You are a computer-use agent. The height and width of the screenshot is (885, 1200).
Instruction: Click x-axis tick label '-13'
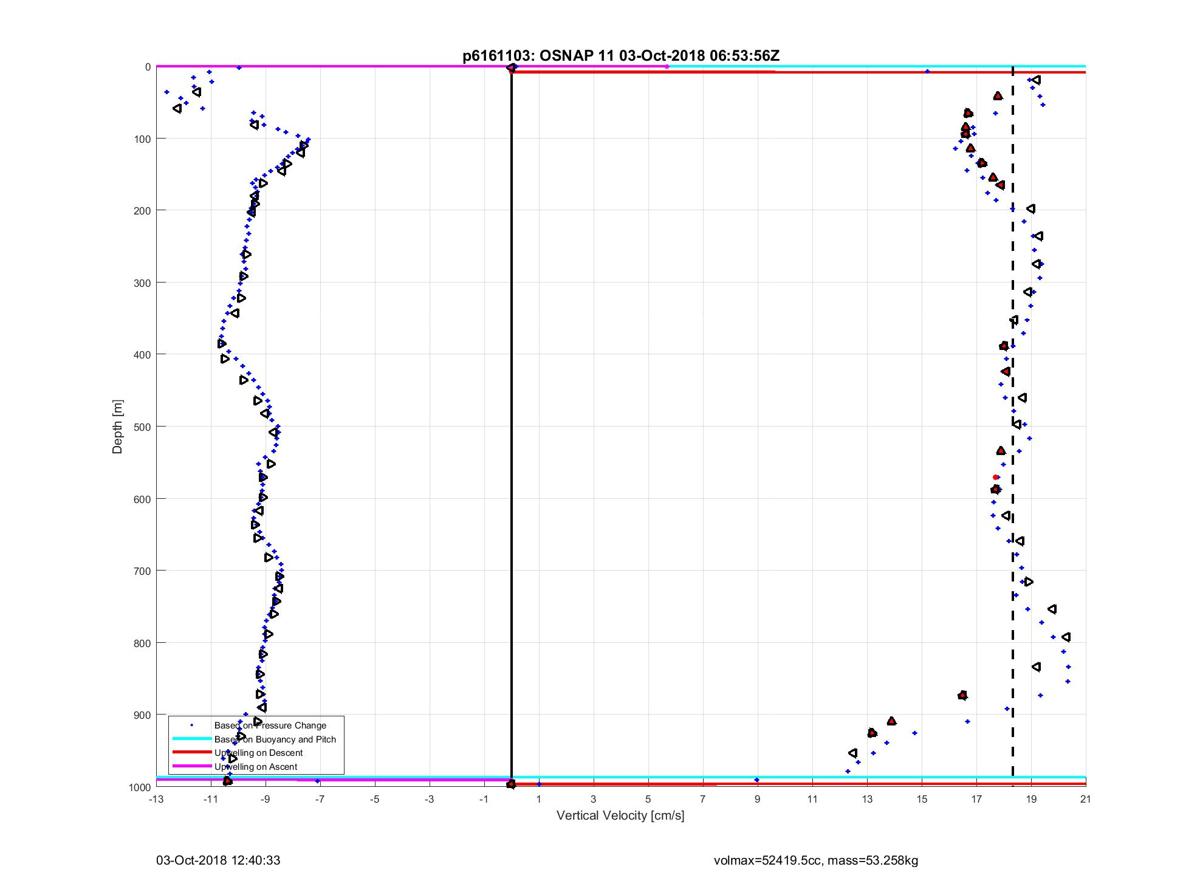pos(156,799)
